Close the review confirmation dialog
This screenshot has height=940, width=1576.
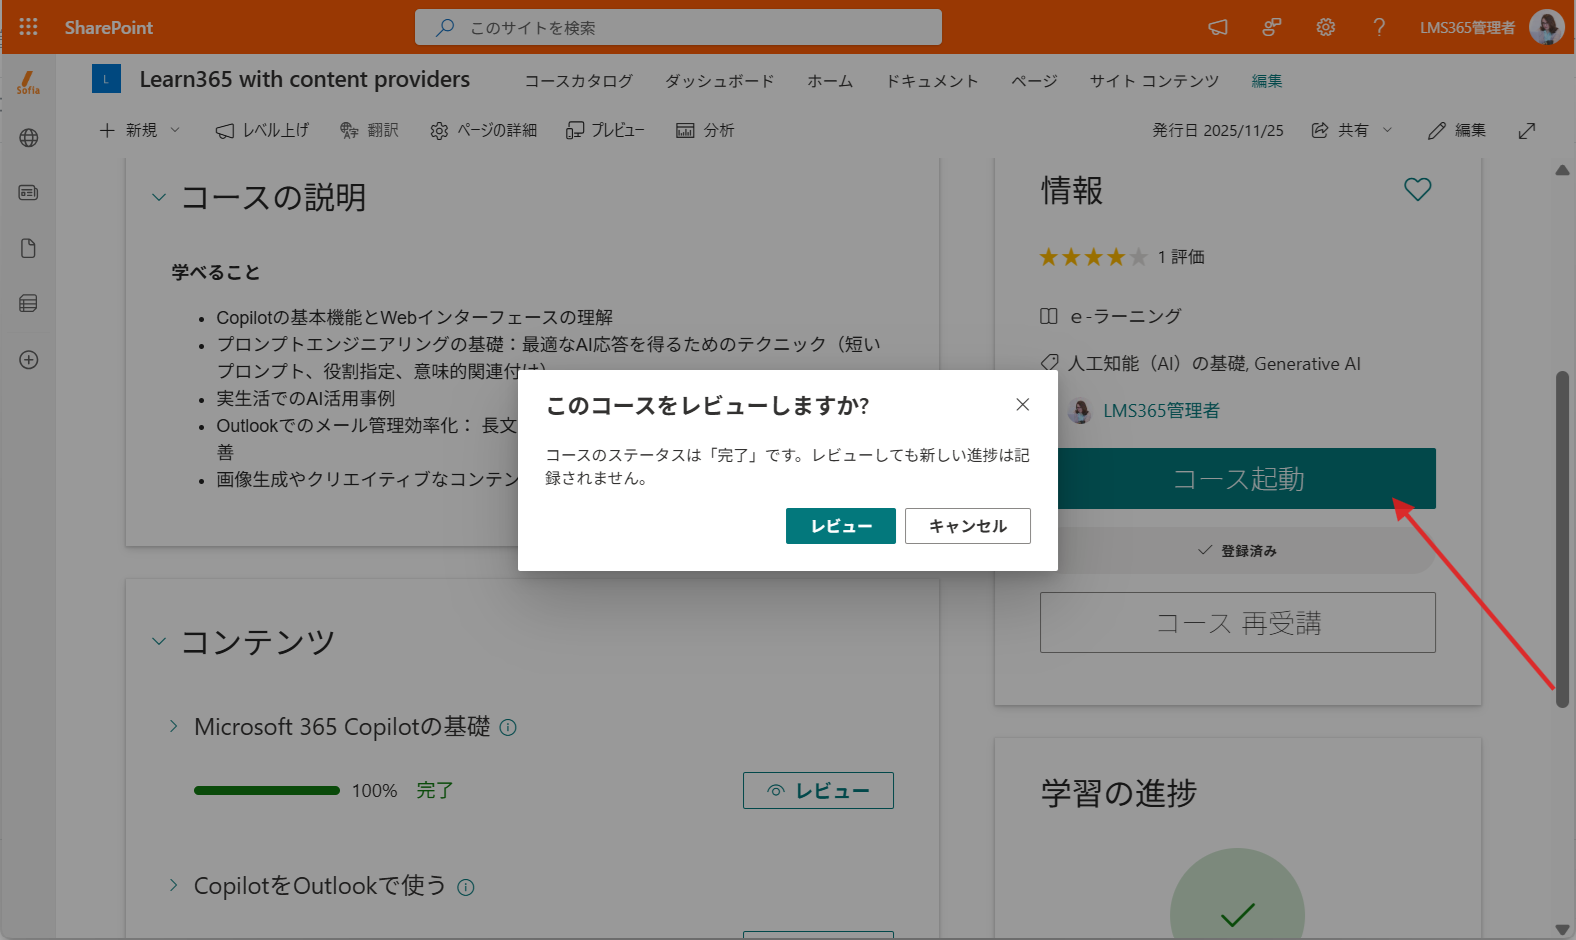[x=1022, y=404]
